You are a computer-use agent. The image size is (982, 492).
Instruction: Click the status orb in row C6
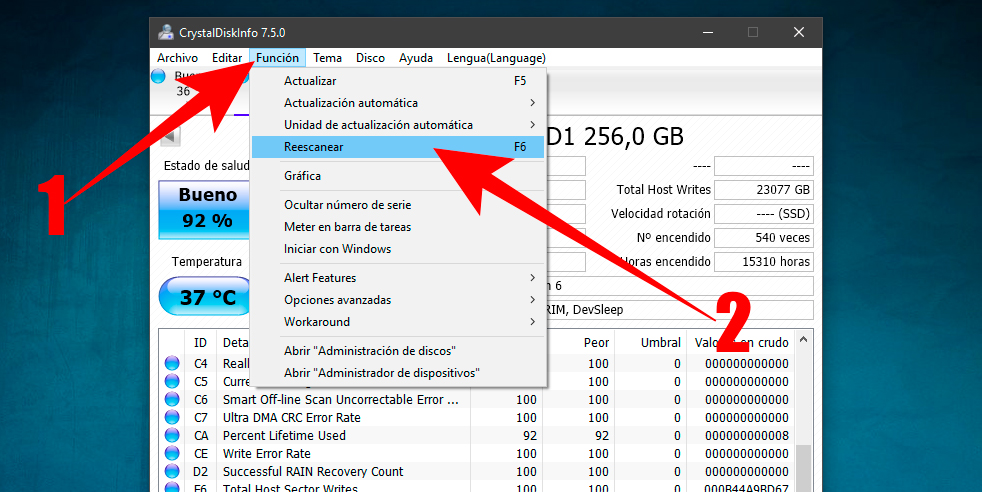pos(172,399)
